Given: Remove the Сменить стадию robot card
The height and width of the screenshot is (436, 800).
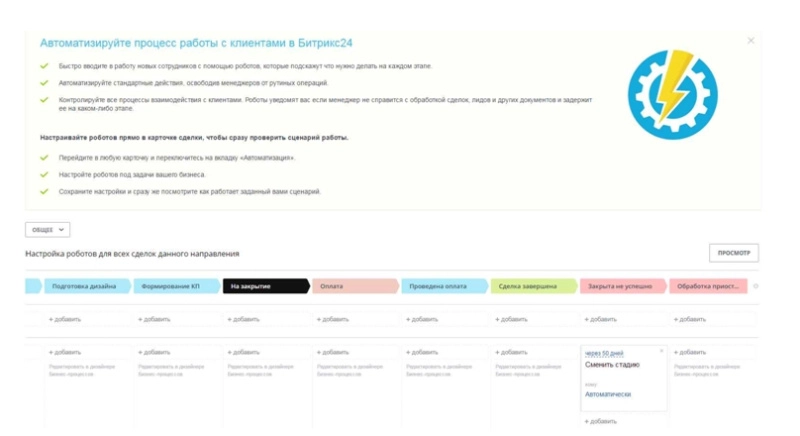Looking at the screenshot, I should 661,351.
